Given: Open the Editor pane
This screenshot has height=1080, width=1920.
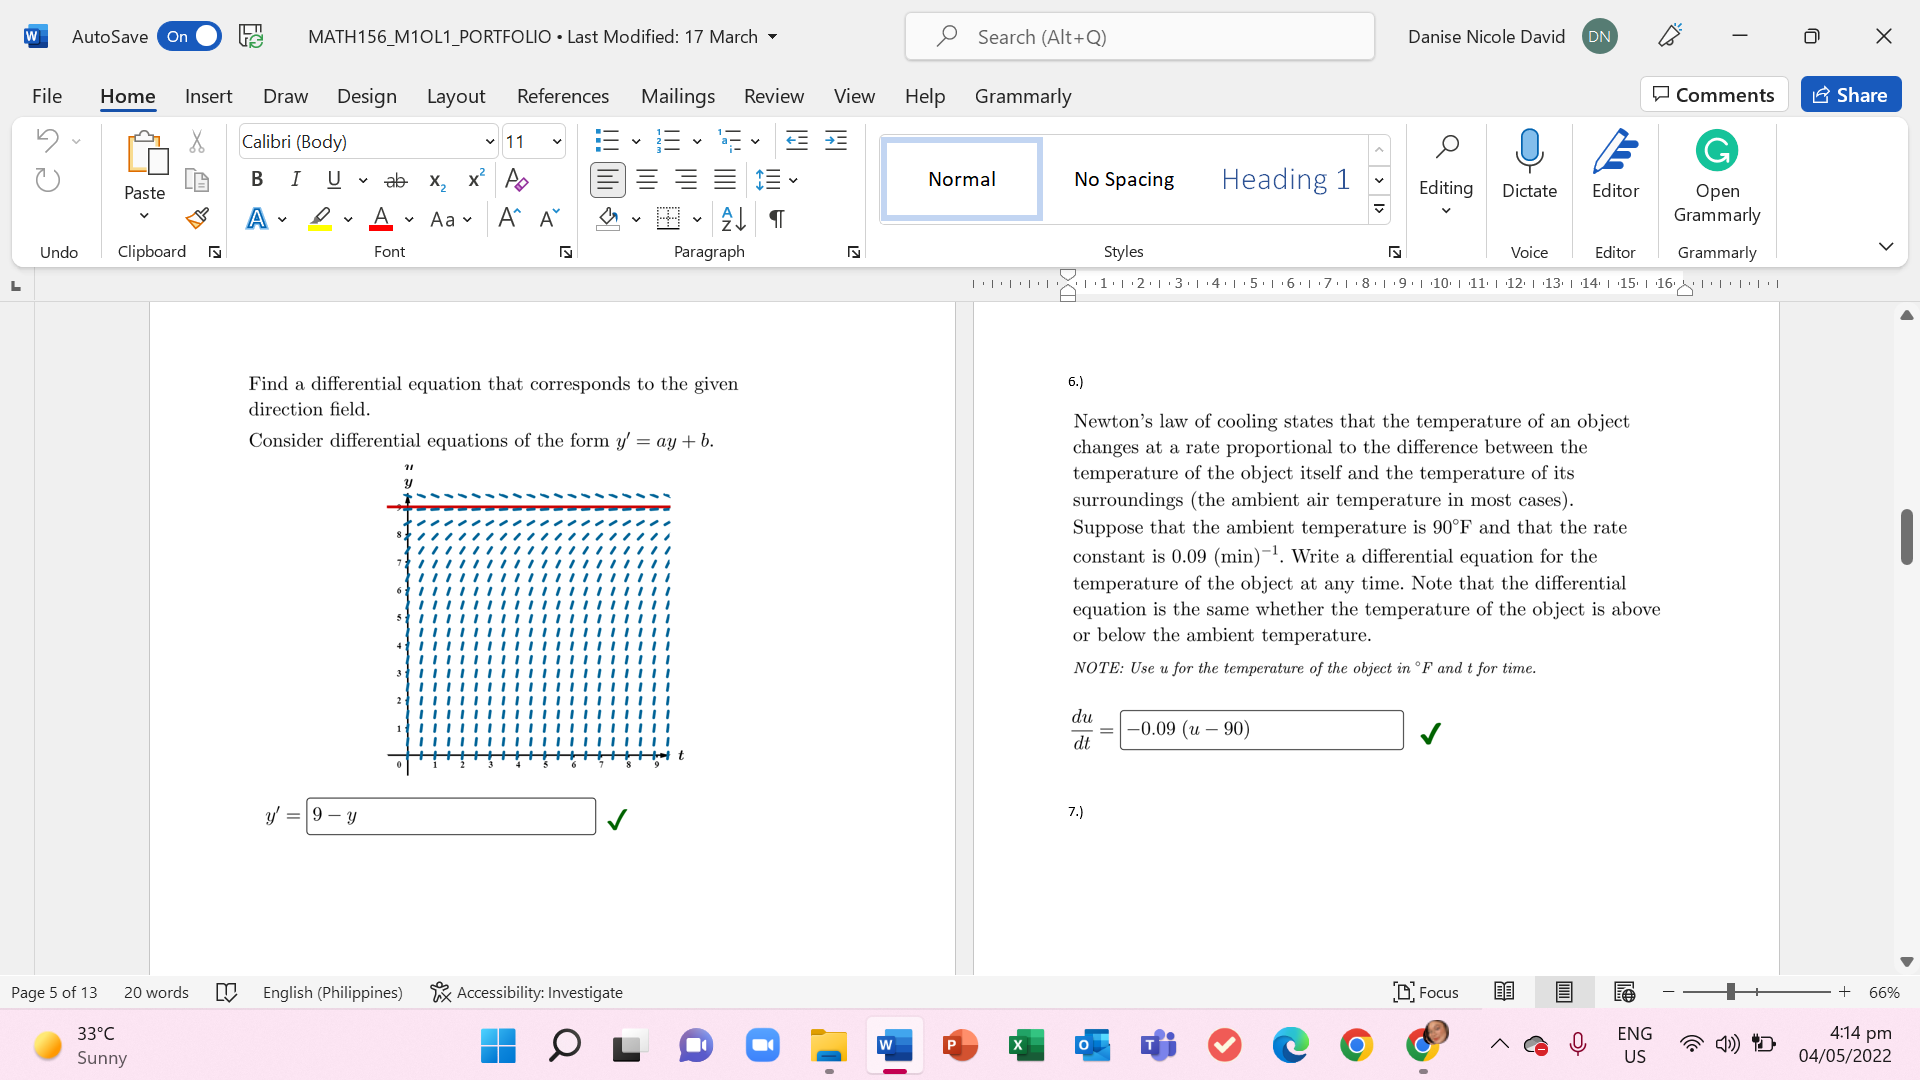Looking at the screenshot, I should coord(1615,165).
